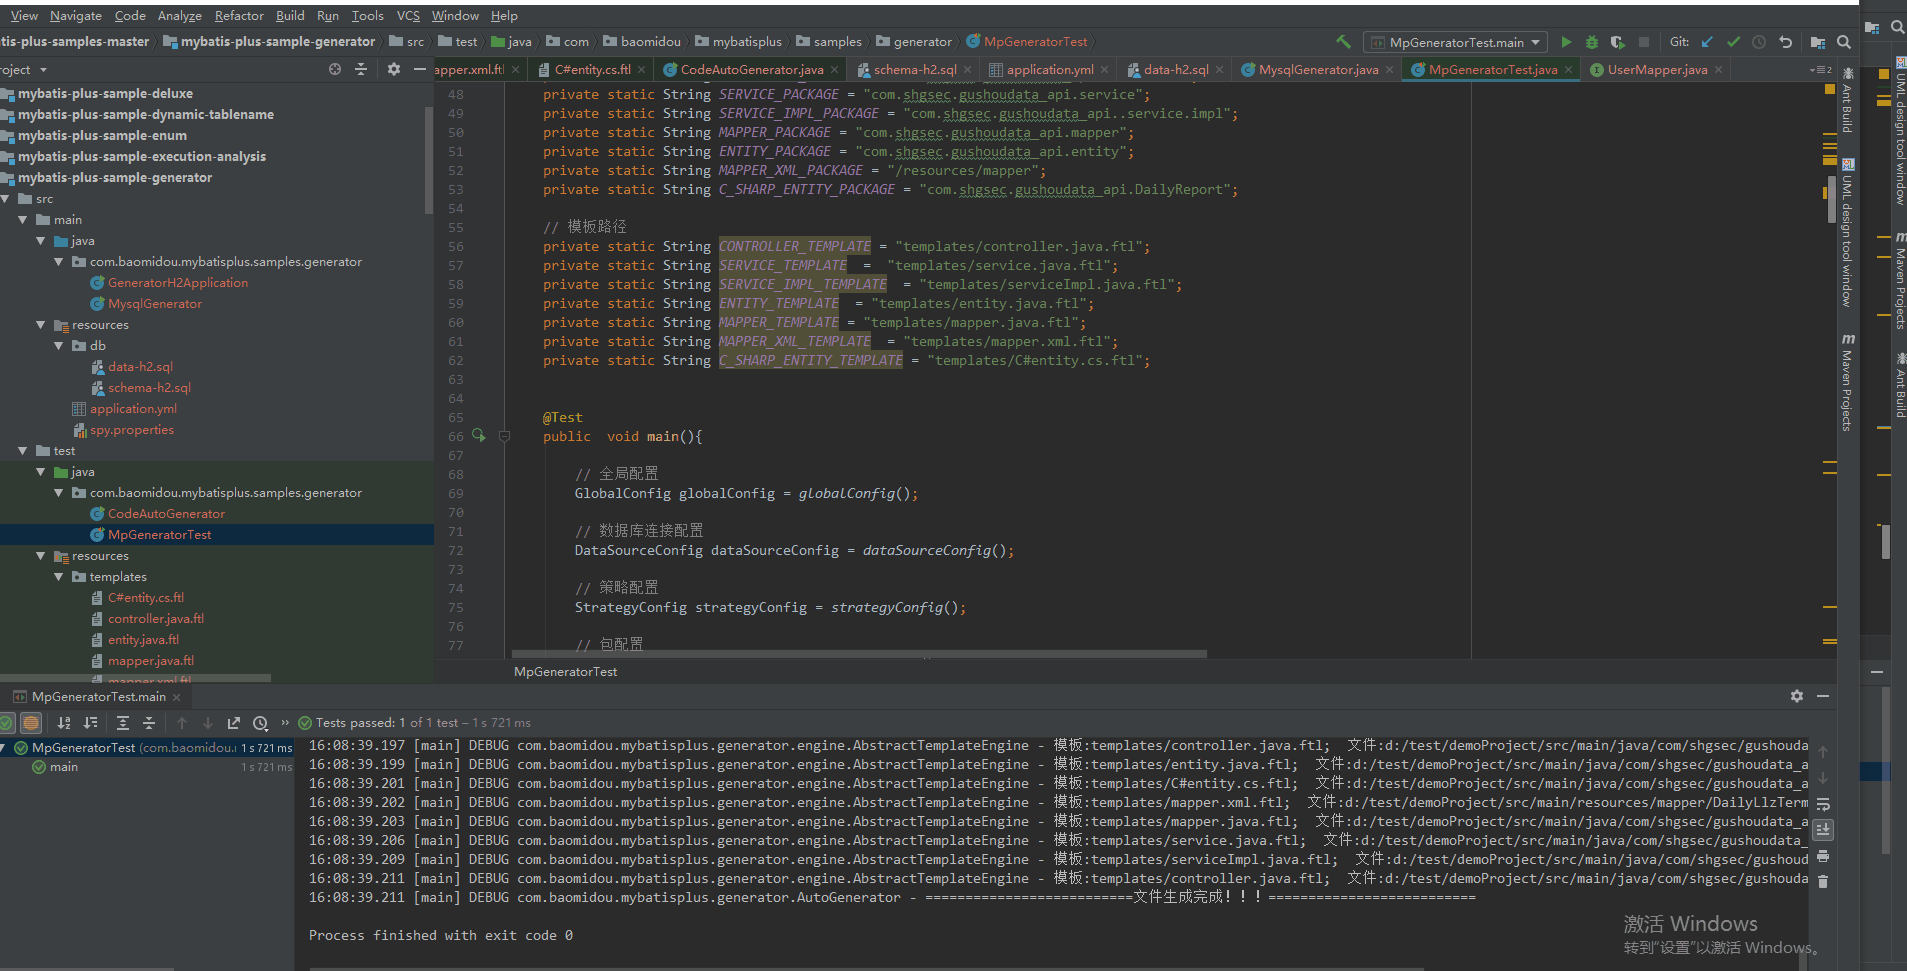Image resolution: width=1907 pixels, height=971 pixels.
Task: Open the Maven Projects side tool window
Action: pyautogui.click(x=1847, y=383)
